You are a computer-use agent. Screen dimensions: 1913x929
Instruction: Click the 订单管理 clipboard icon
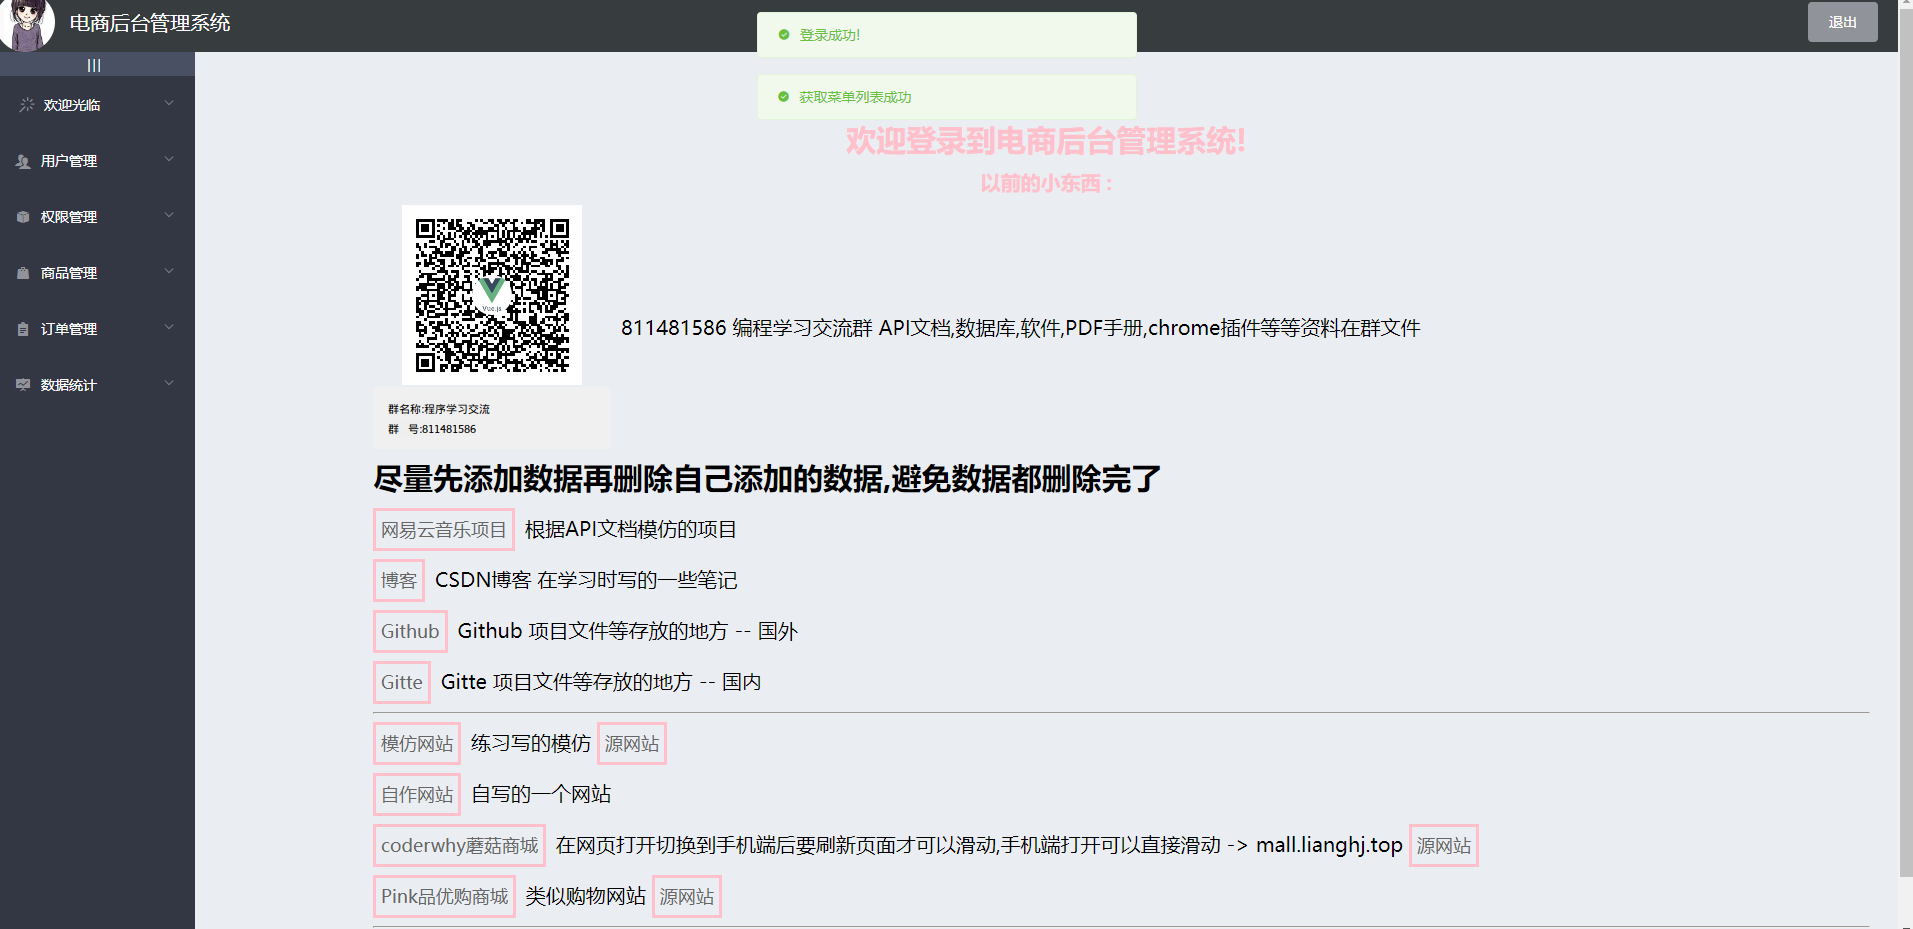(x=23, y=329)
